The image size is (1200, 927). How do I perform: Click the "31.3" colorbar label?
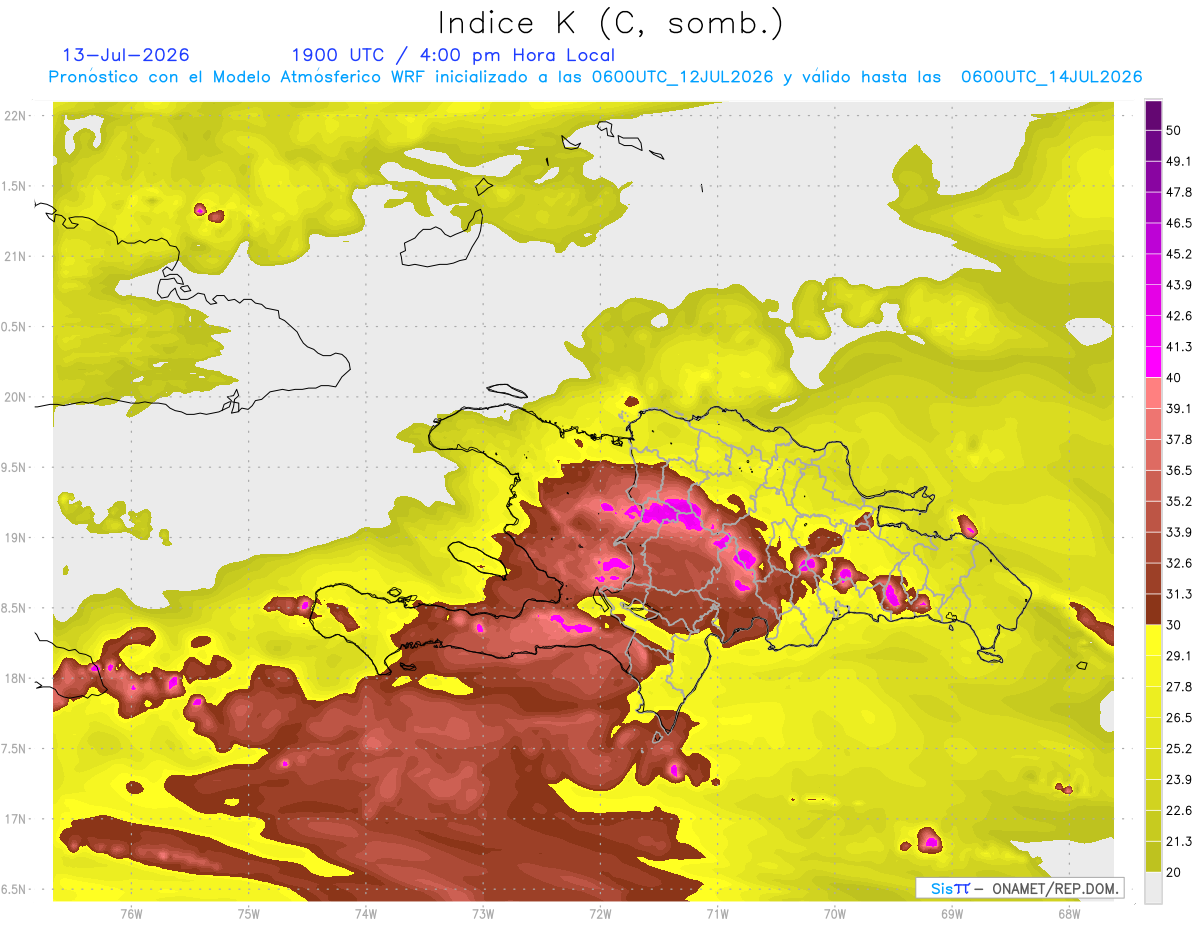(1179, 594)
